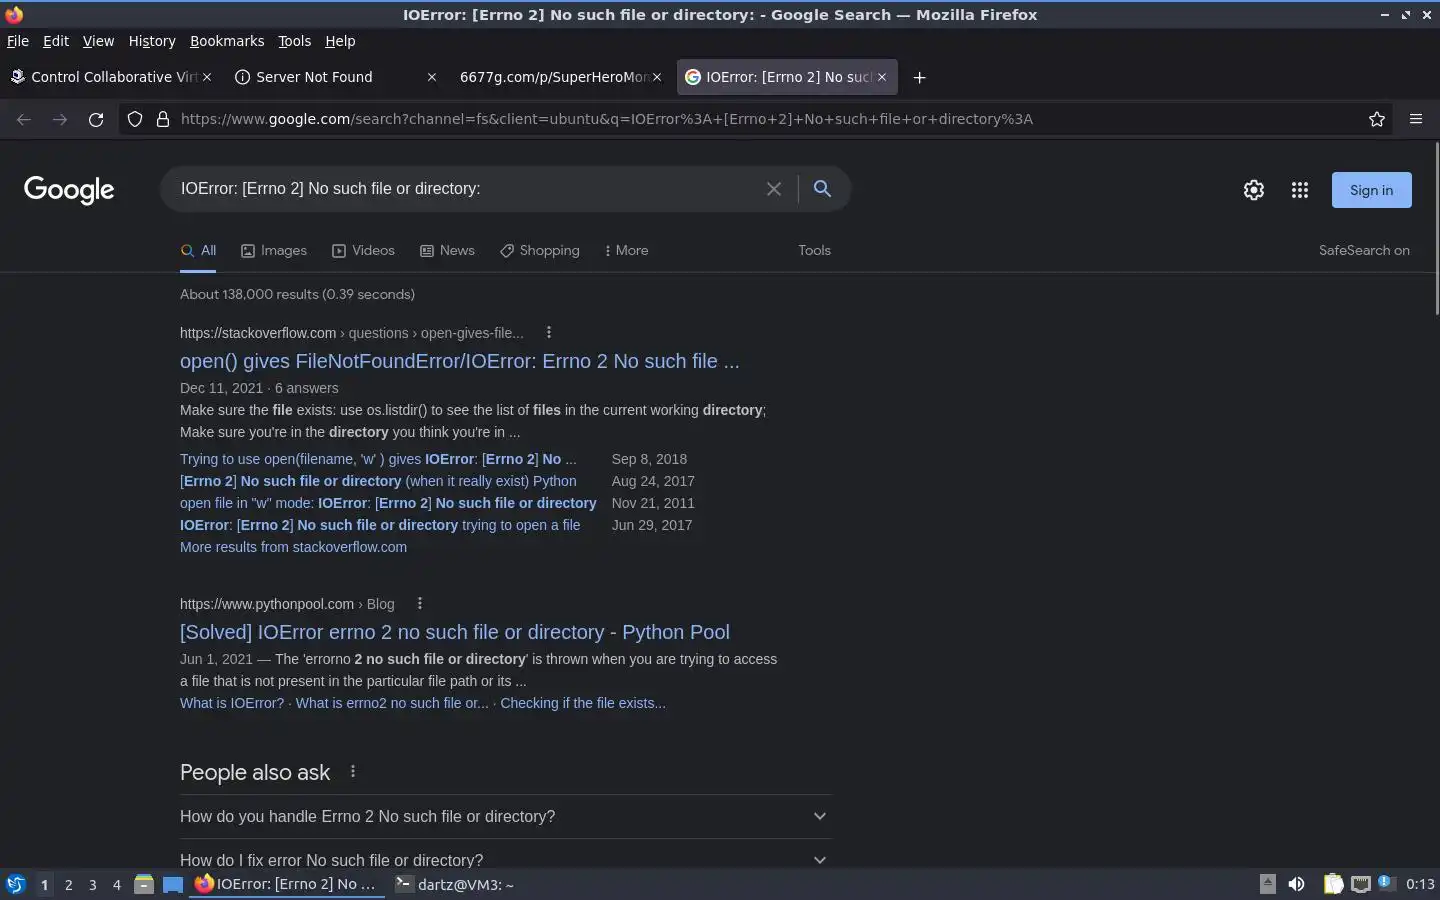Open Firefox hamburger application menu
This screenshot has height=900, width=1440.
coord(1416,119)
